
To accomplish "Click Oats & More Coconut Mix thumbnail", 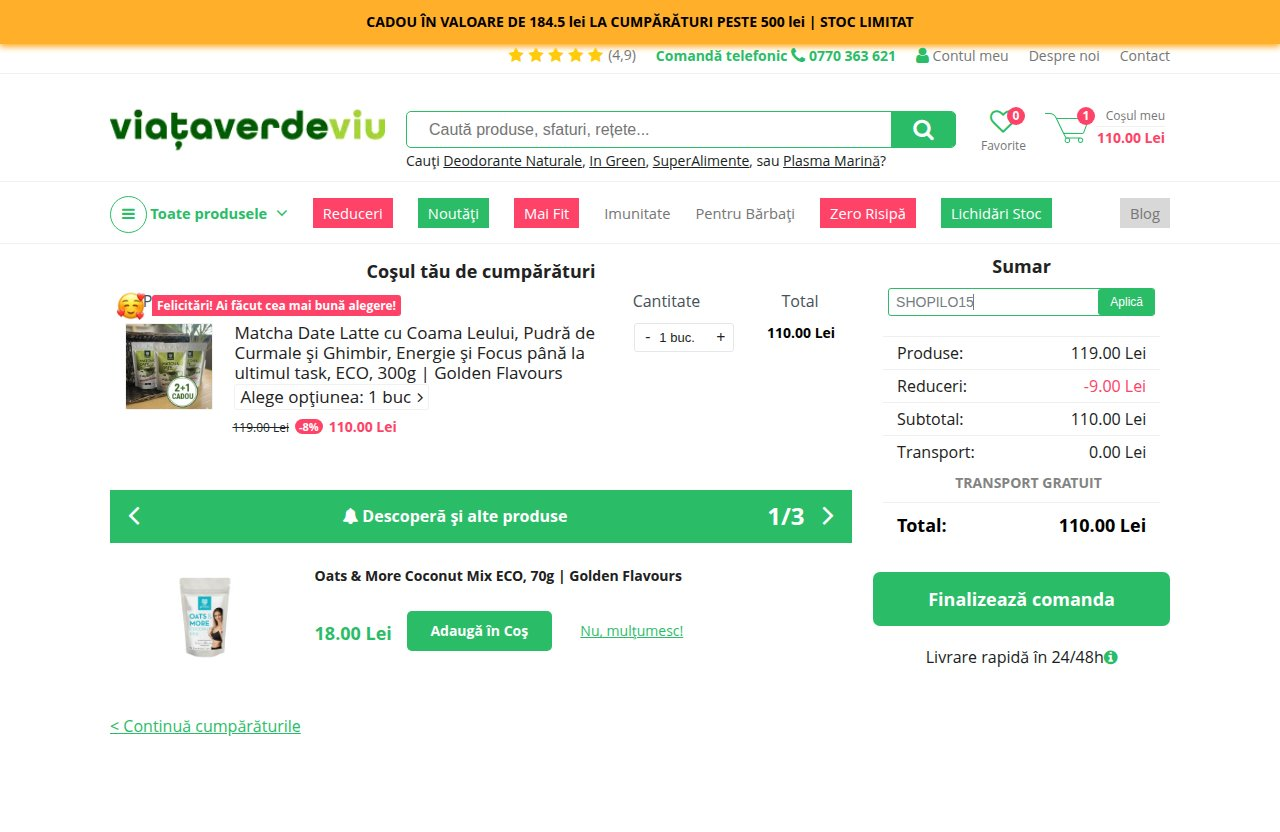I will click(206, 616).
